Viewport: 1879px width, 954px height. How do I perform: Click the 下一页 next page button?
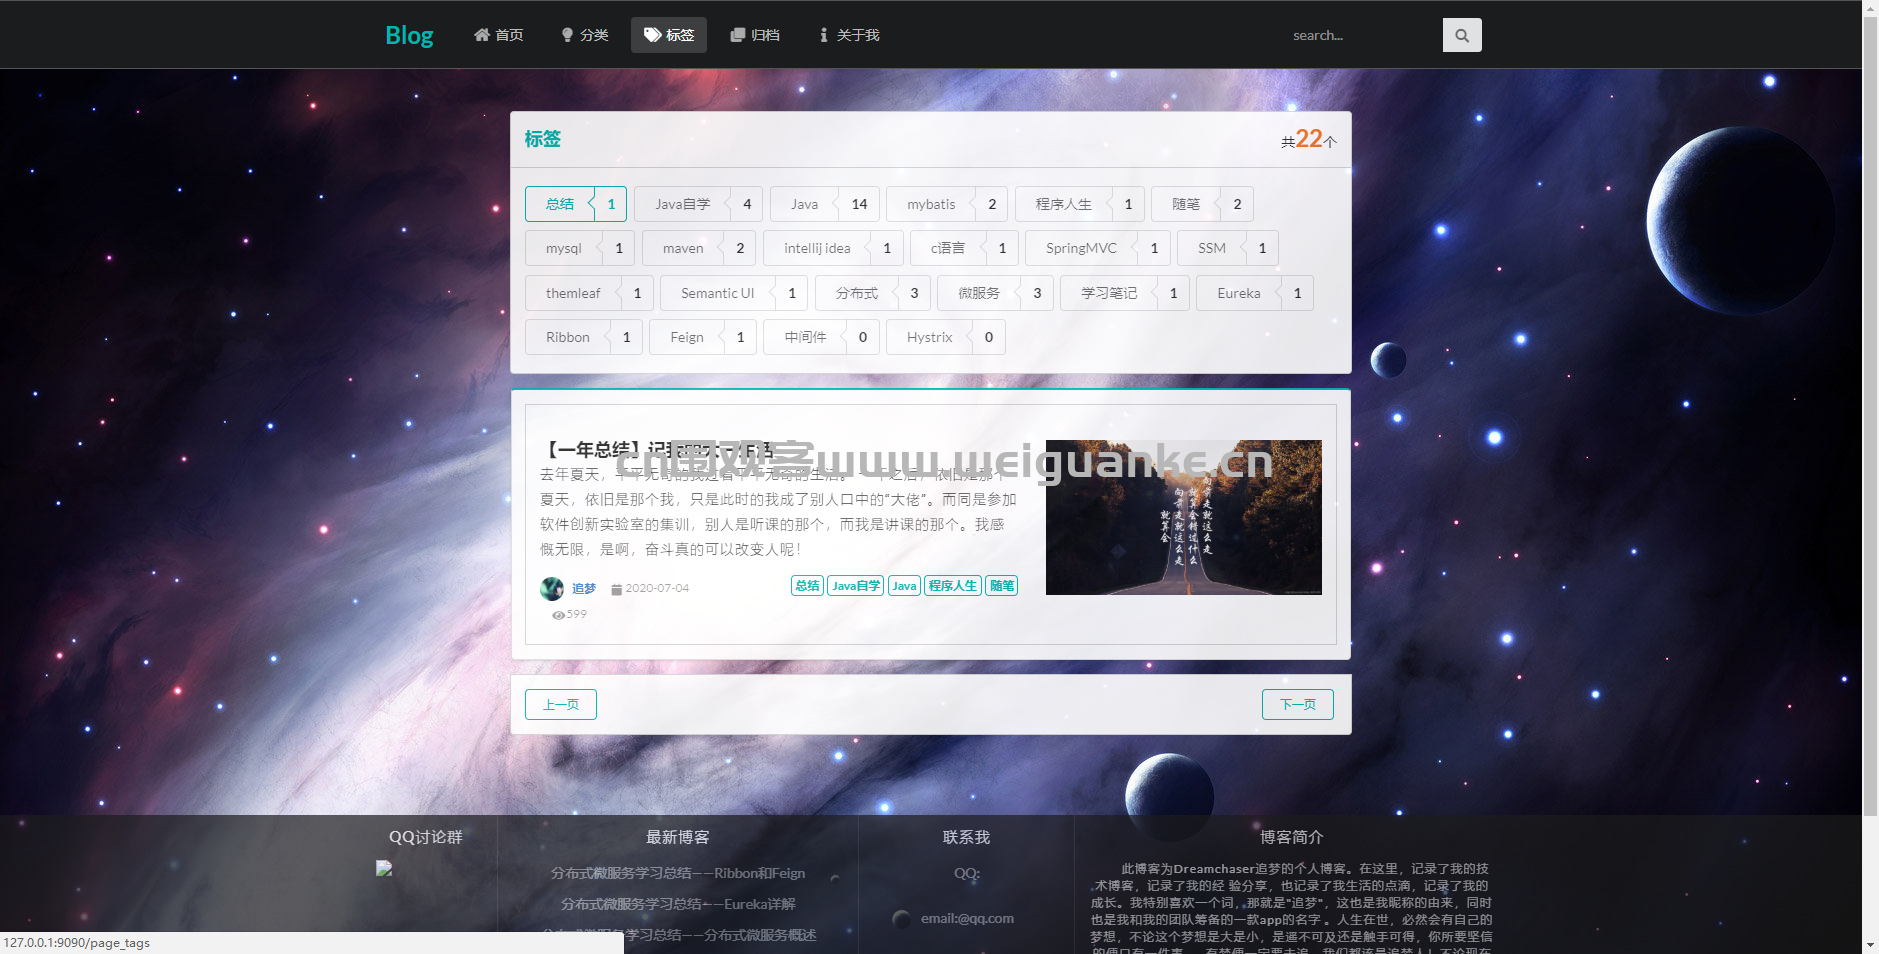click(x=1297, y=704)
